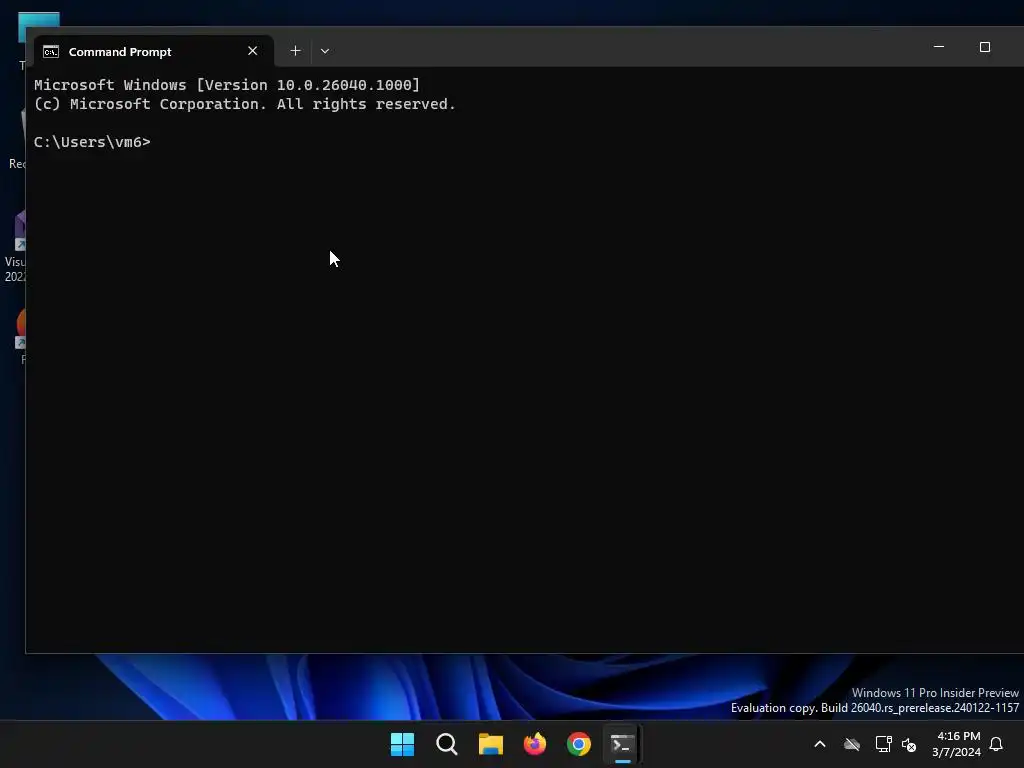The height and width of the screenshot is (768, 1024).
Task: Launch File Explorer from the taskbar
Action: pyautogui.click(x=490, y=744)
